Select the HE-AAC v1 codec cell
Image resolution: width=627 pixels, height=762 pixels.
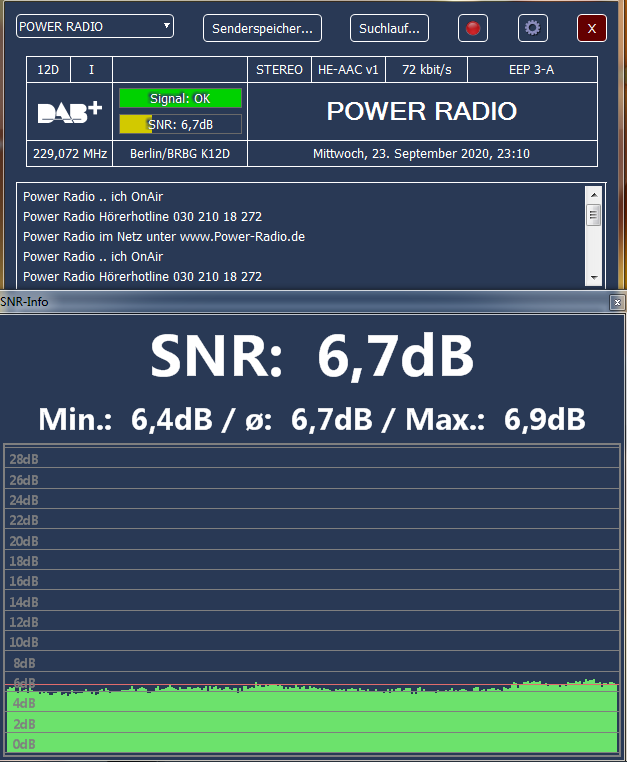[348, 70]
